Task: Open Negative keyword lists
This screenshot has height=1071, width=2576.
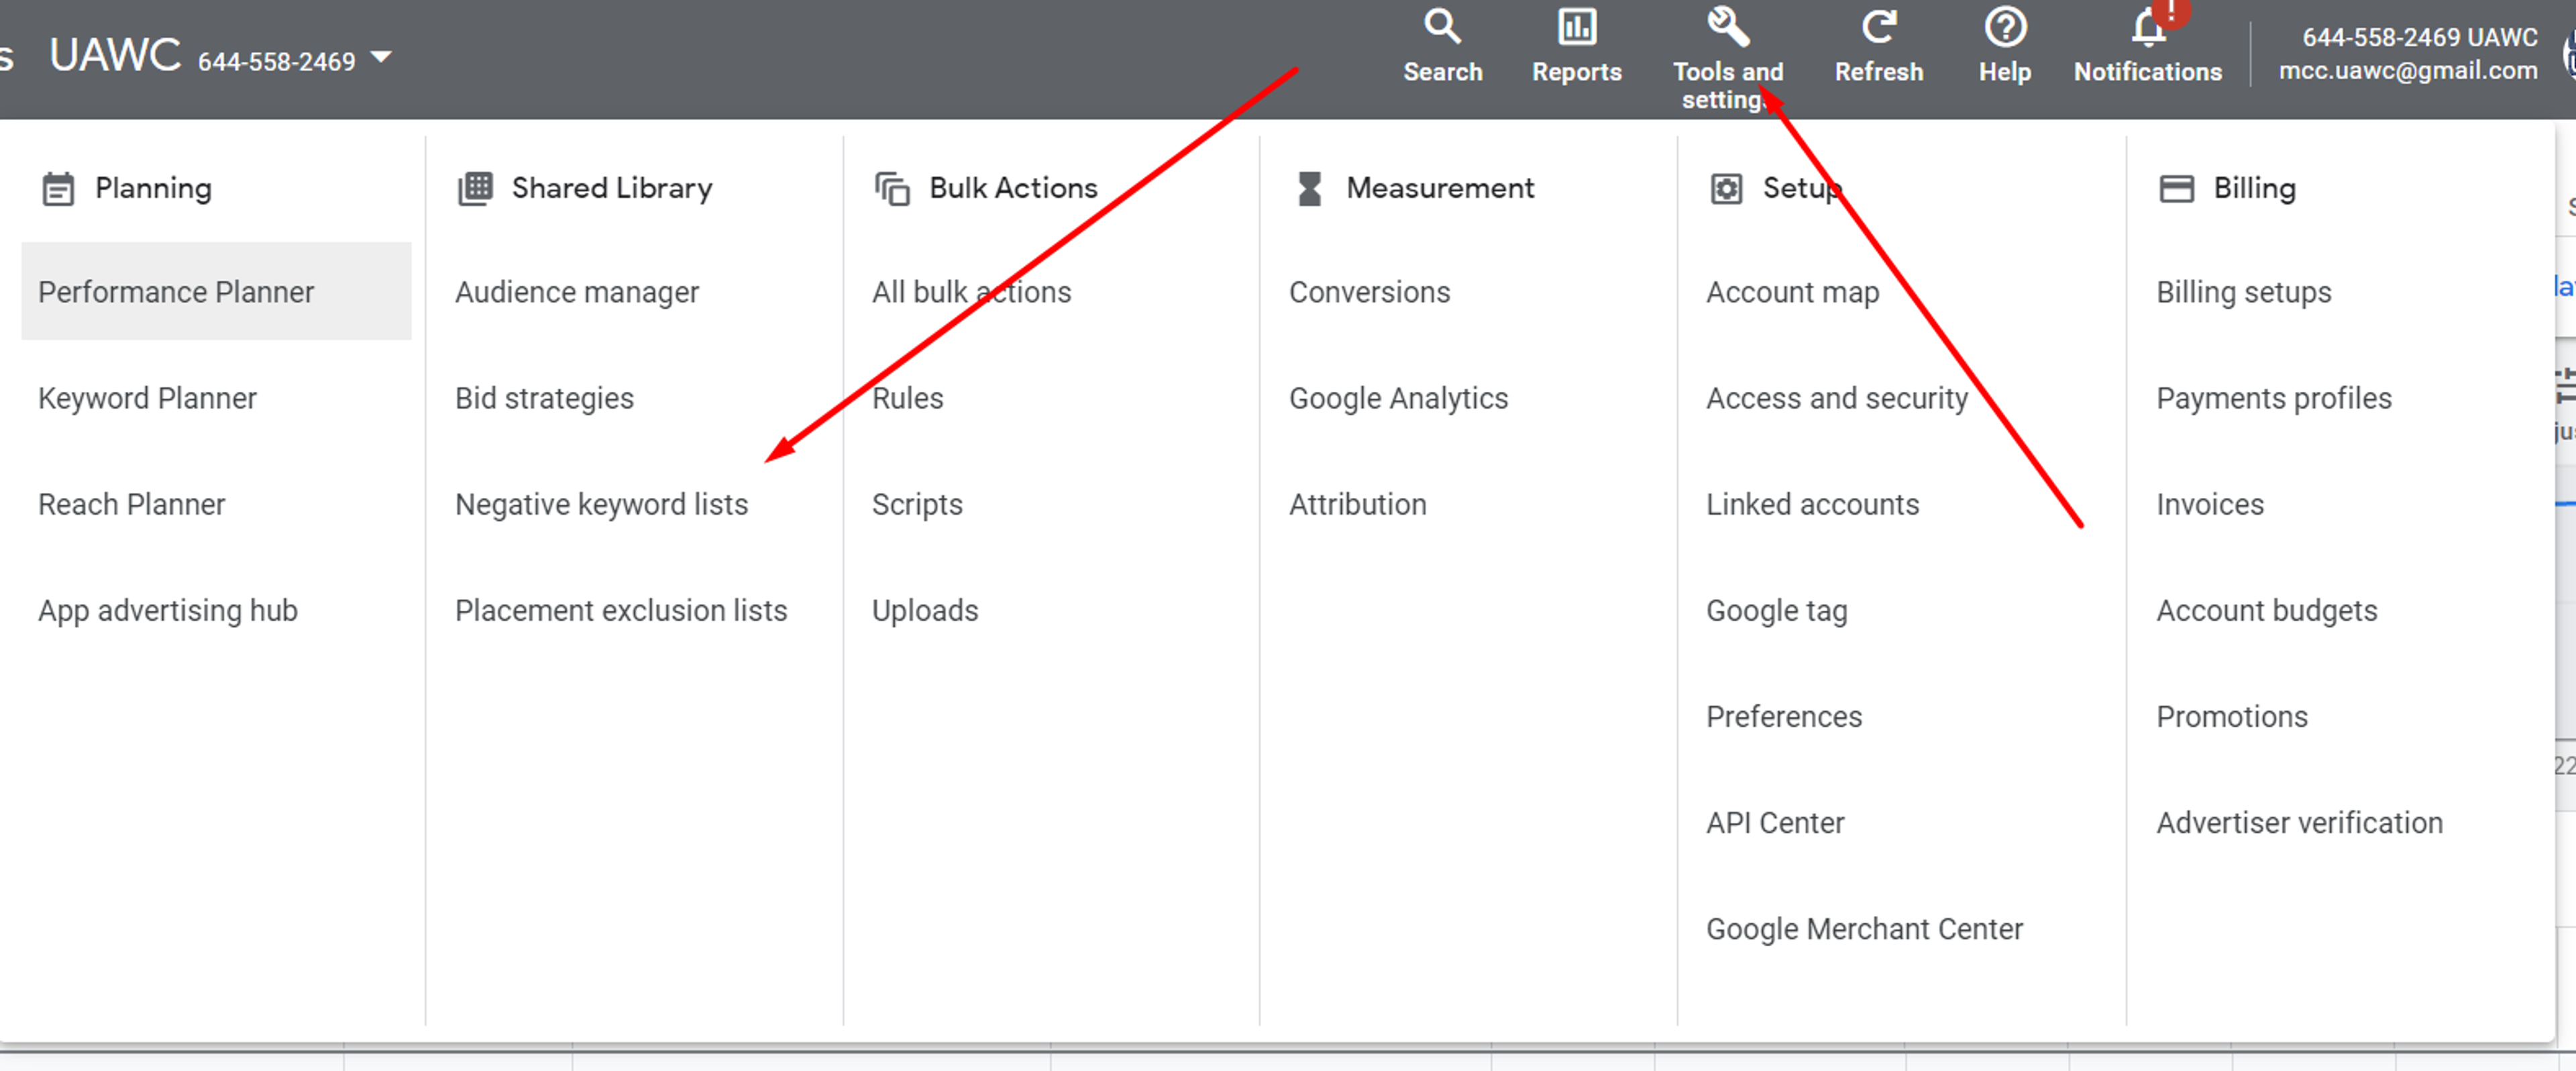Action: tap(601, 504)
